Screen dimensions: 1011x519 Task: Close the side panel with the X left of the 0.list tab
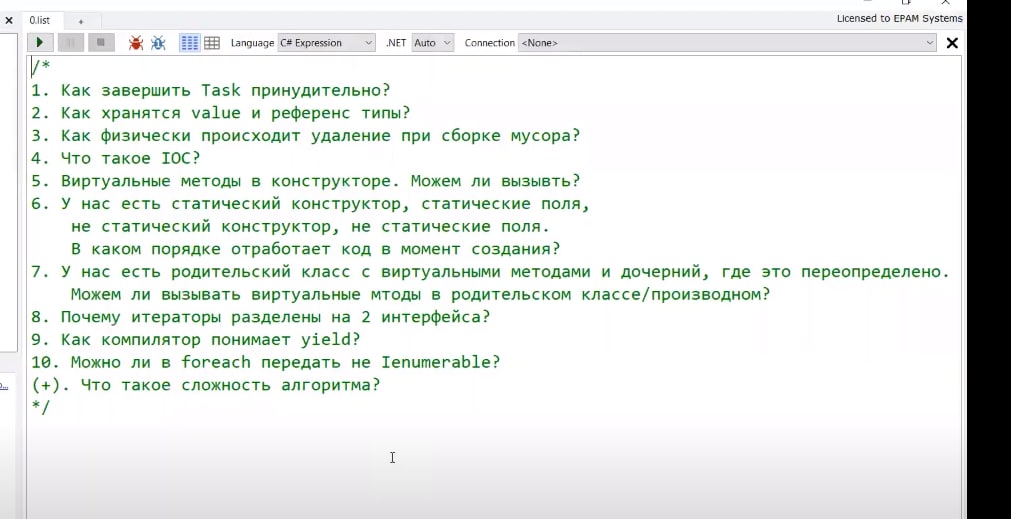tap(9, 21)
